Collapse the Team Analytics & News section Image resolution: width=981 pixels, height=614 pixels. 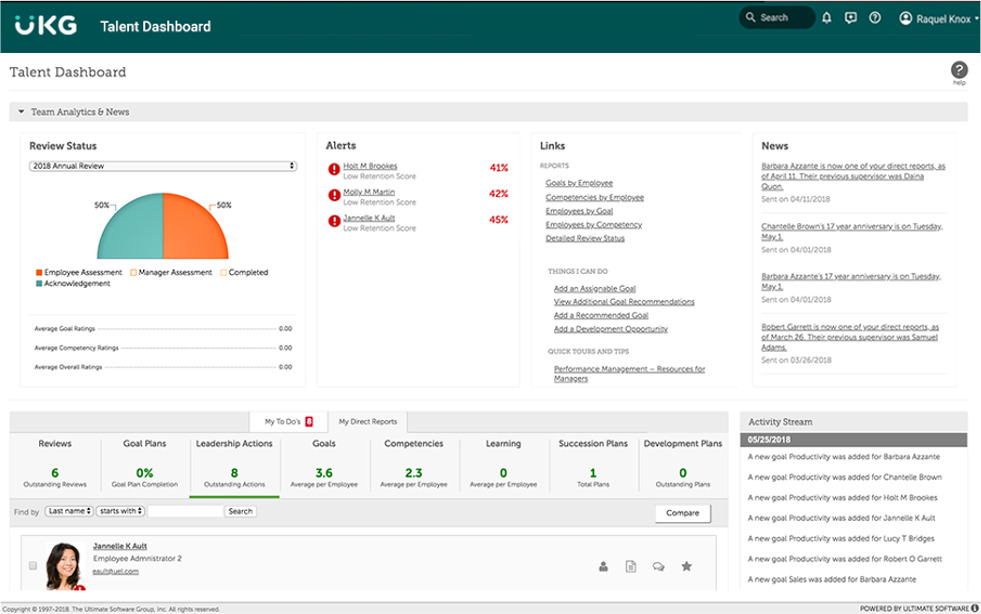22,111
